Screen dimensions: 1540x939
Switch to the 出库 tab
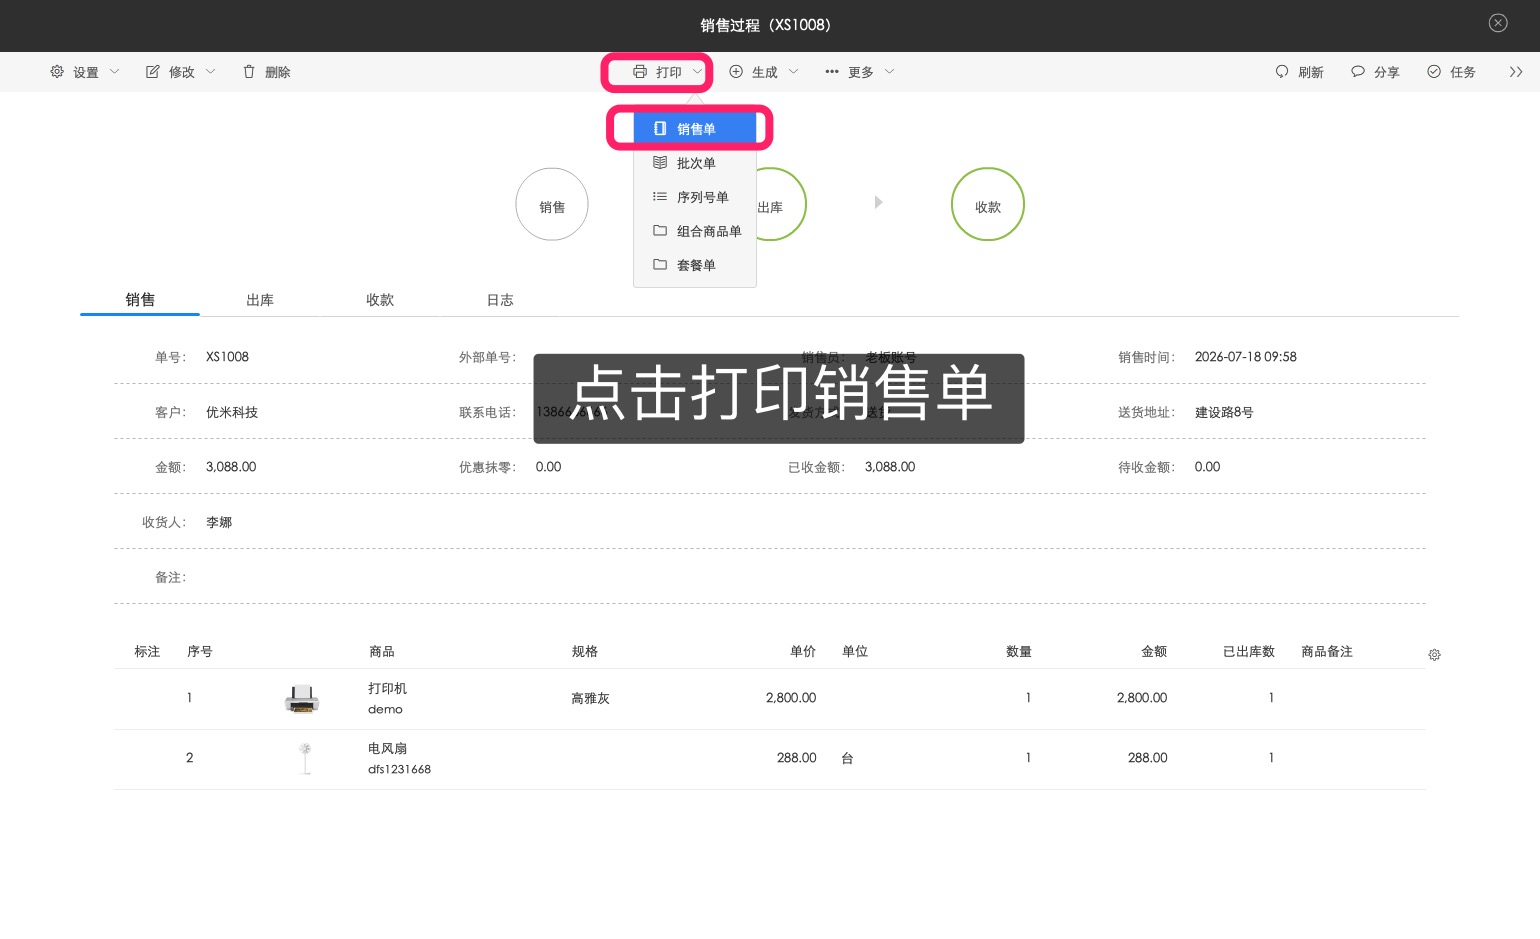point(260,300)
